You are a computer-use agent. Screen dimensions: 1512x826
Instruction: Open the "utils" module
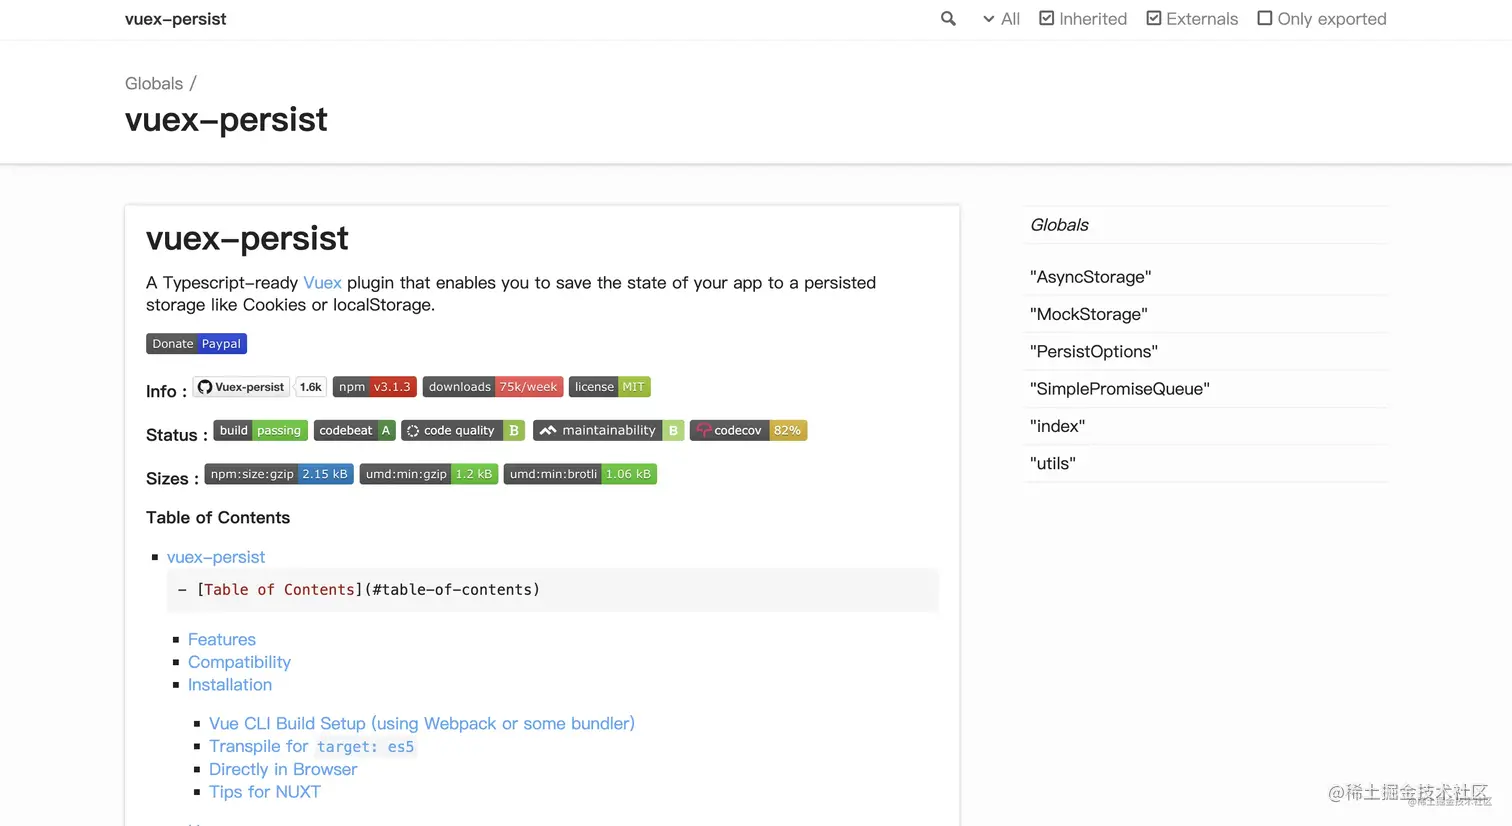tap(1052, 464)
